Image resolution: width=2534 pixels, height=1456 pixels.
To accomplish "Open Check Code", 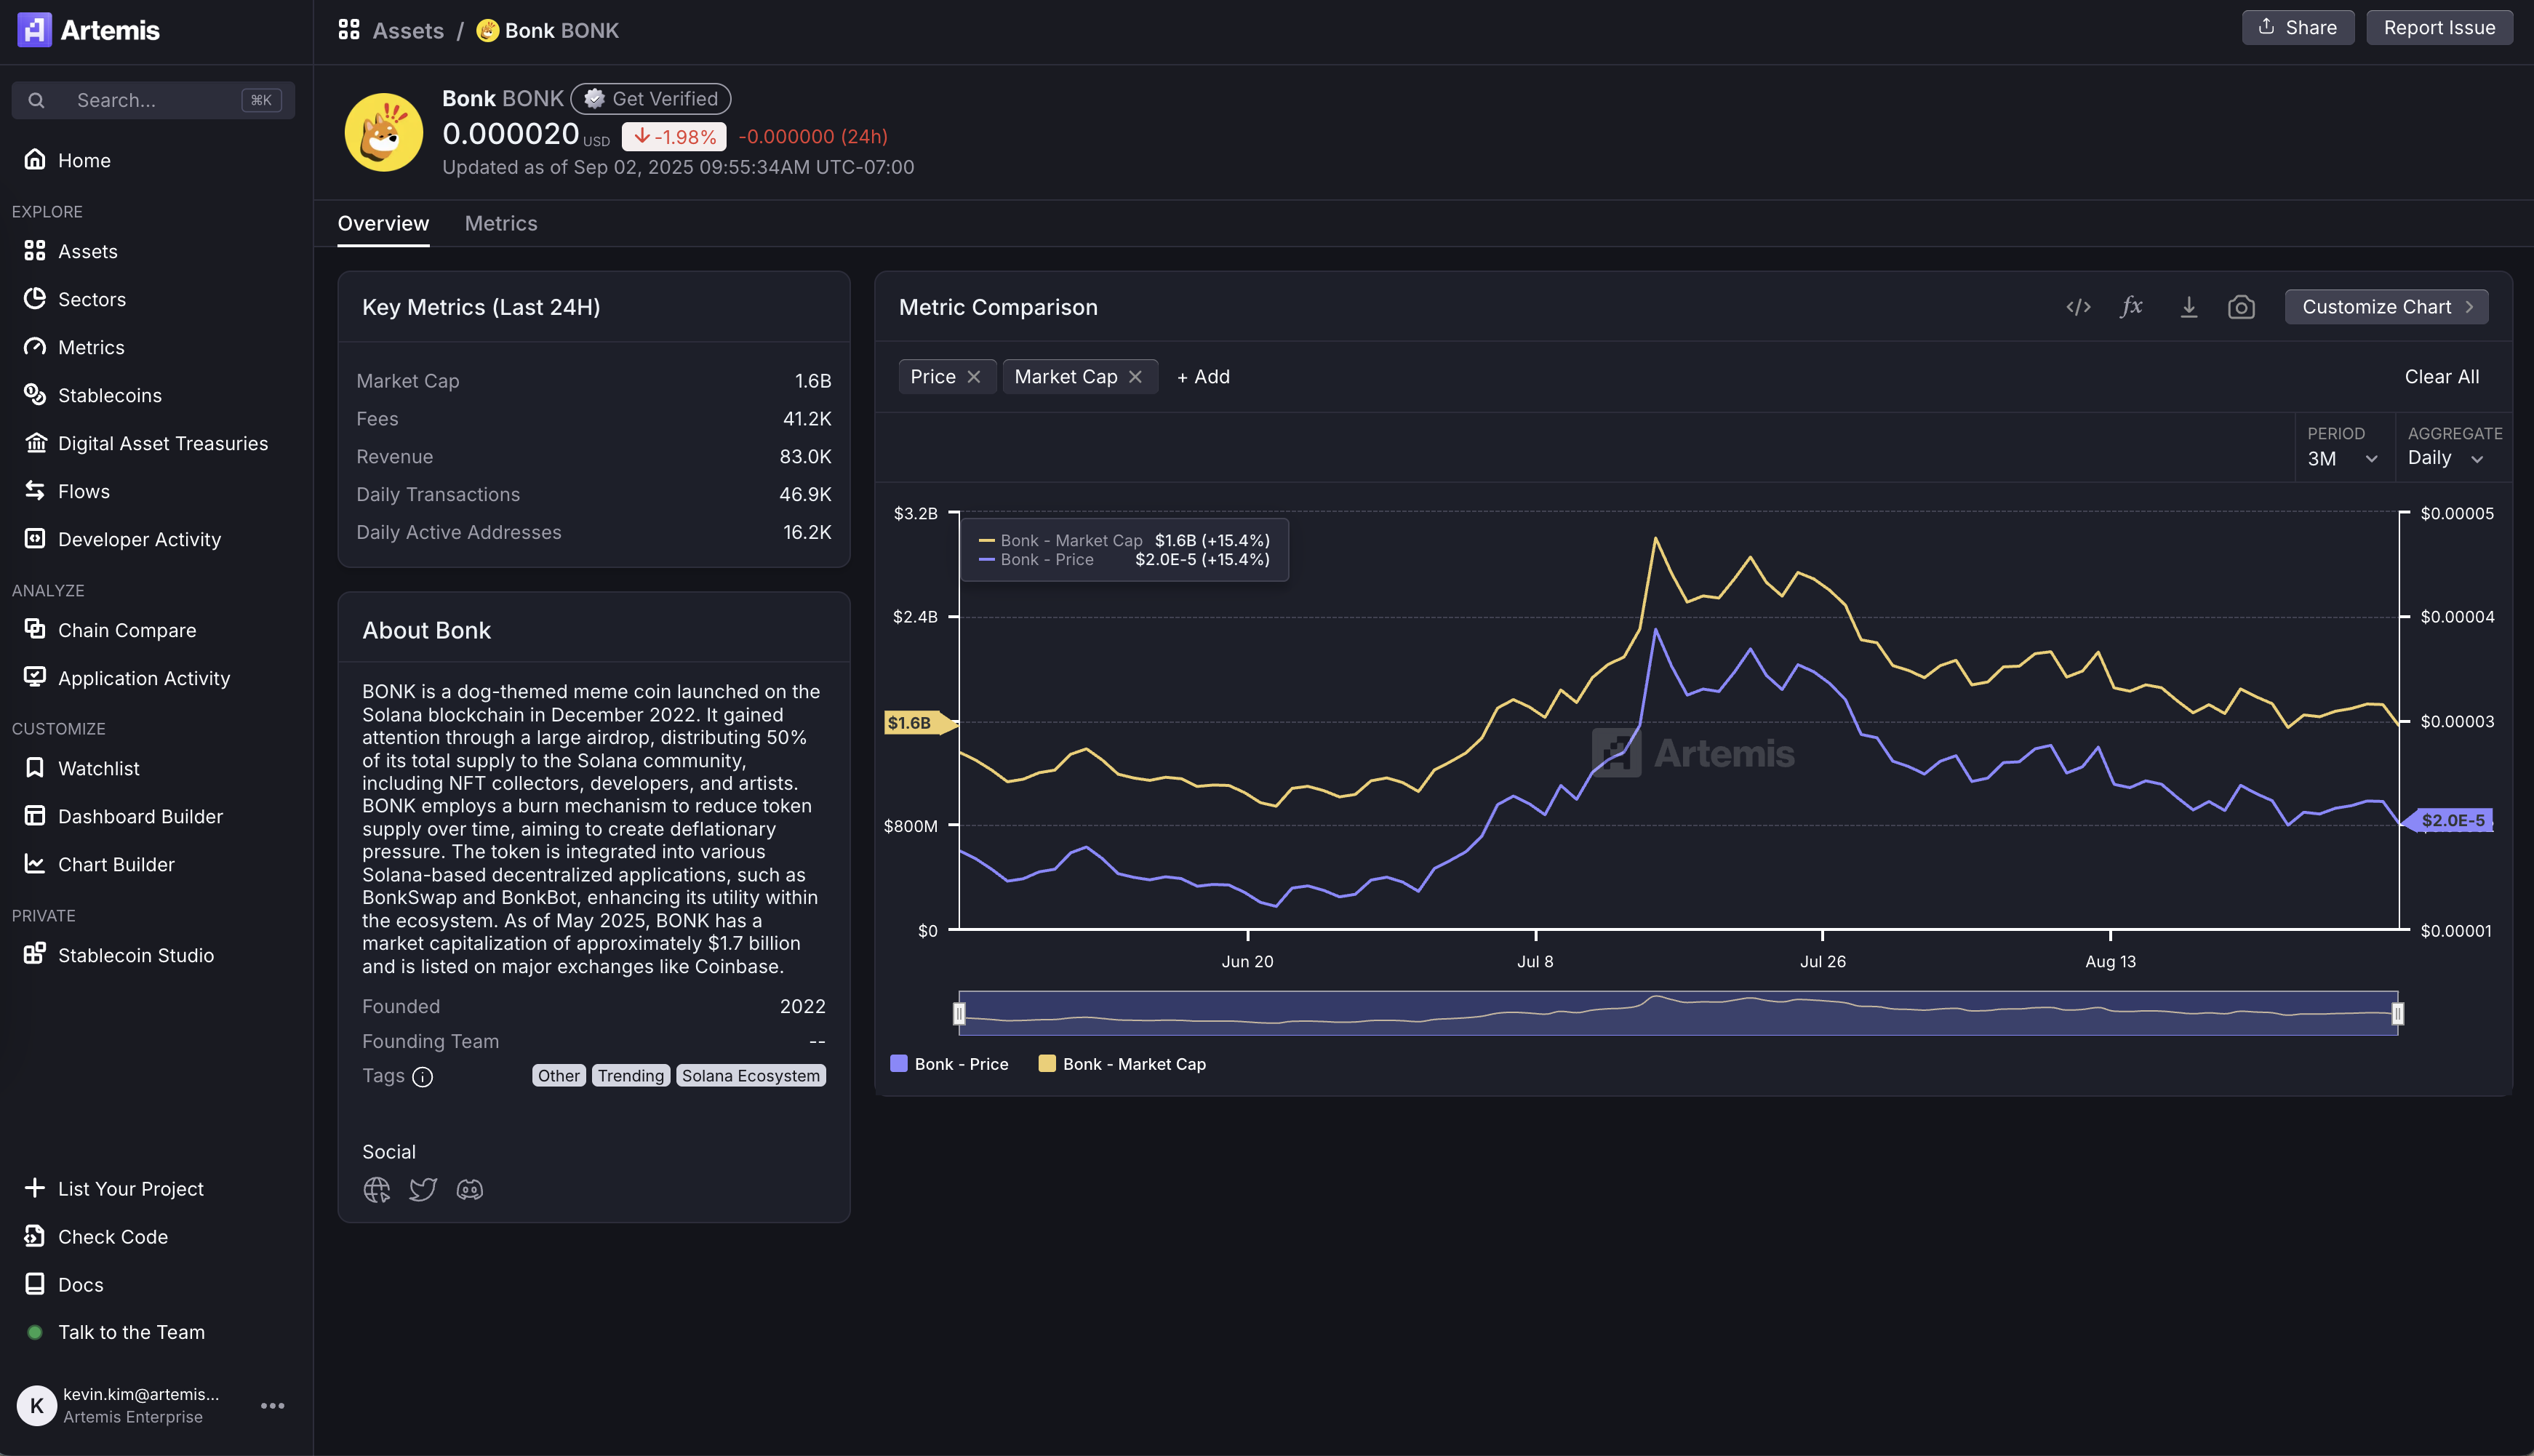I will coord(95,1236).
